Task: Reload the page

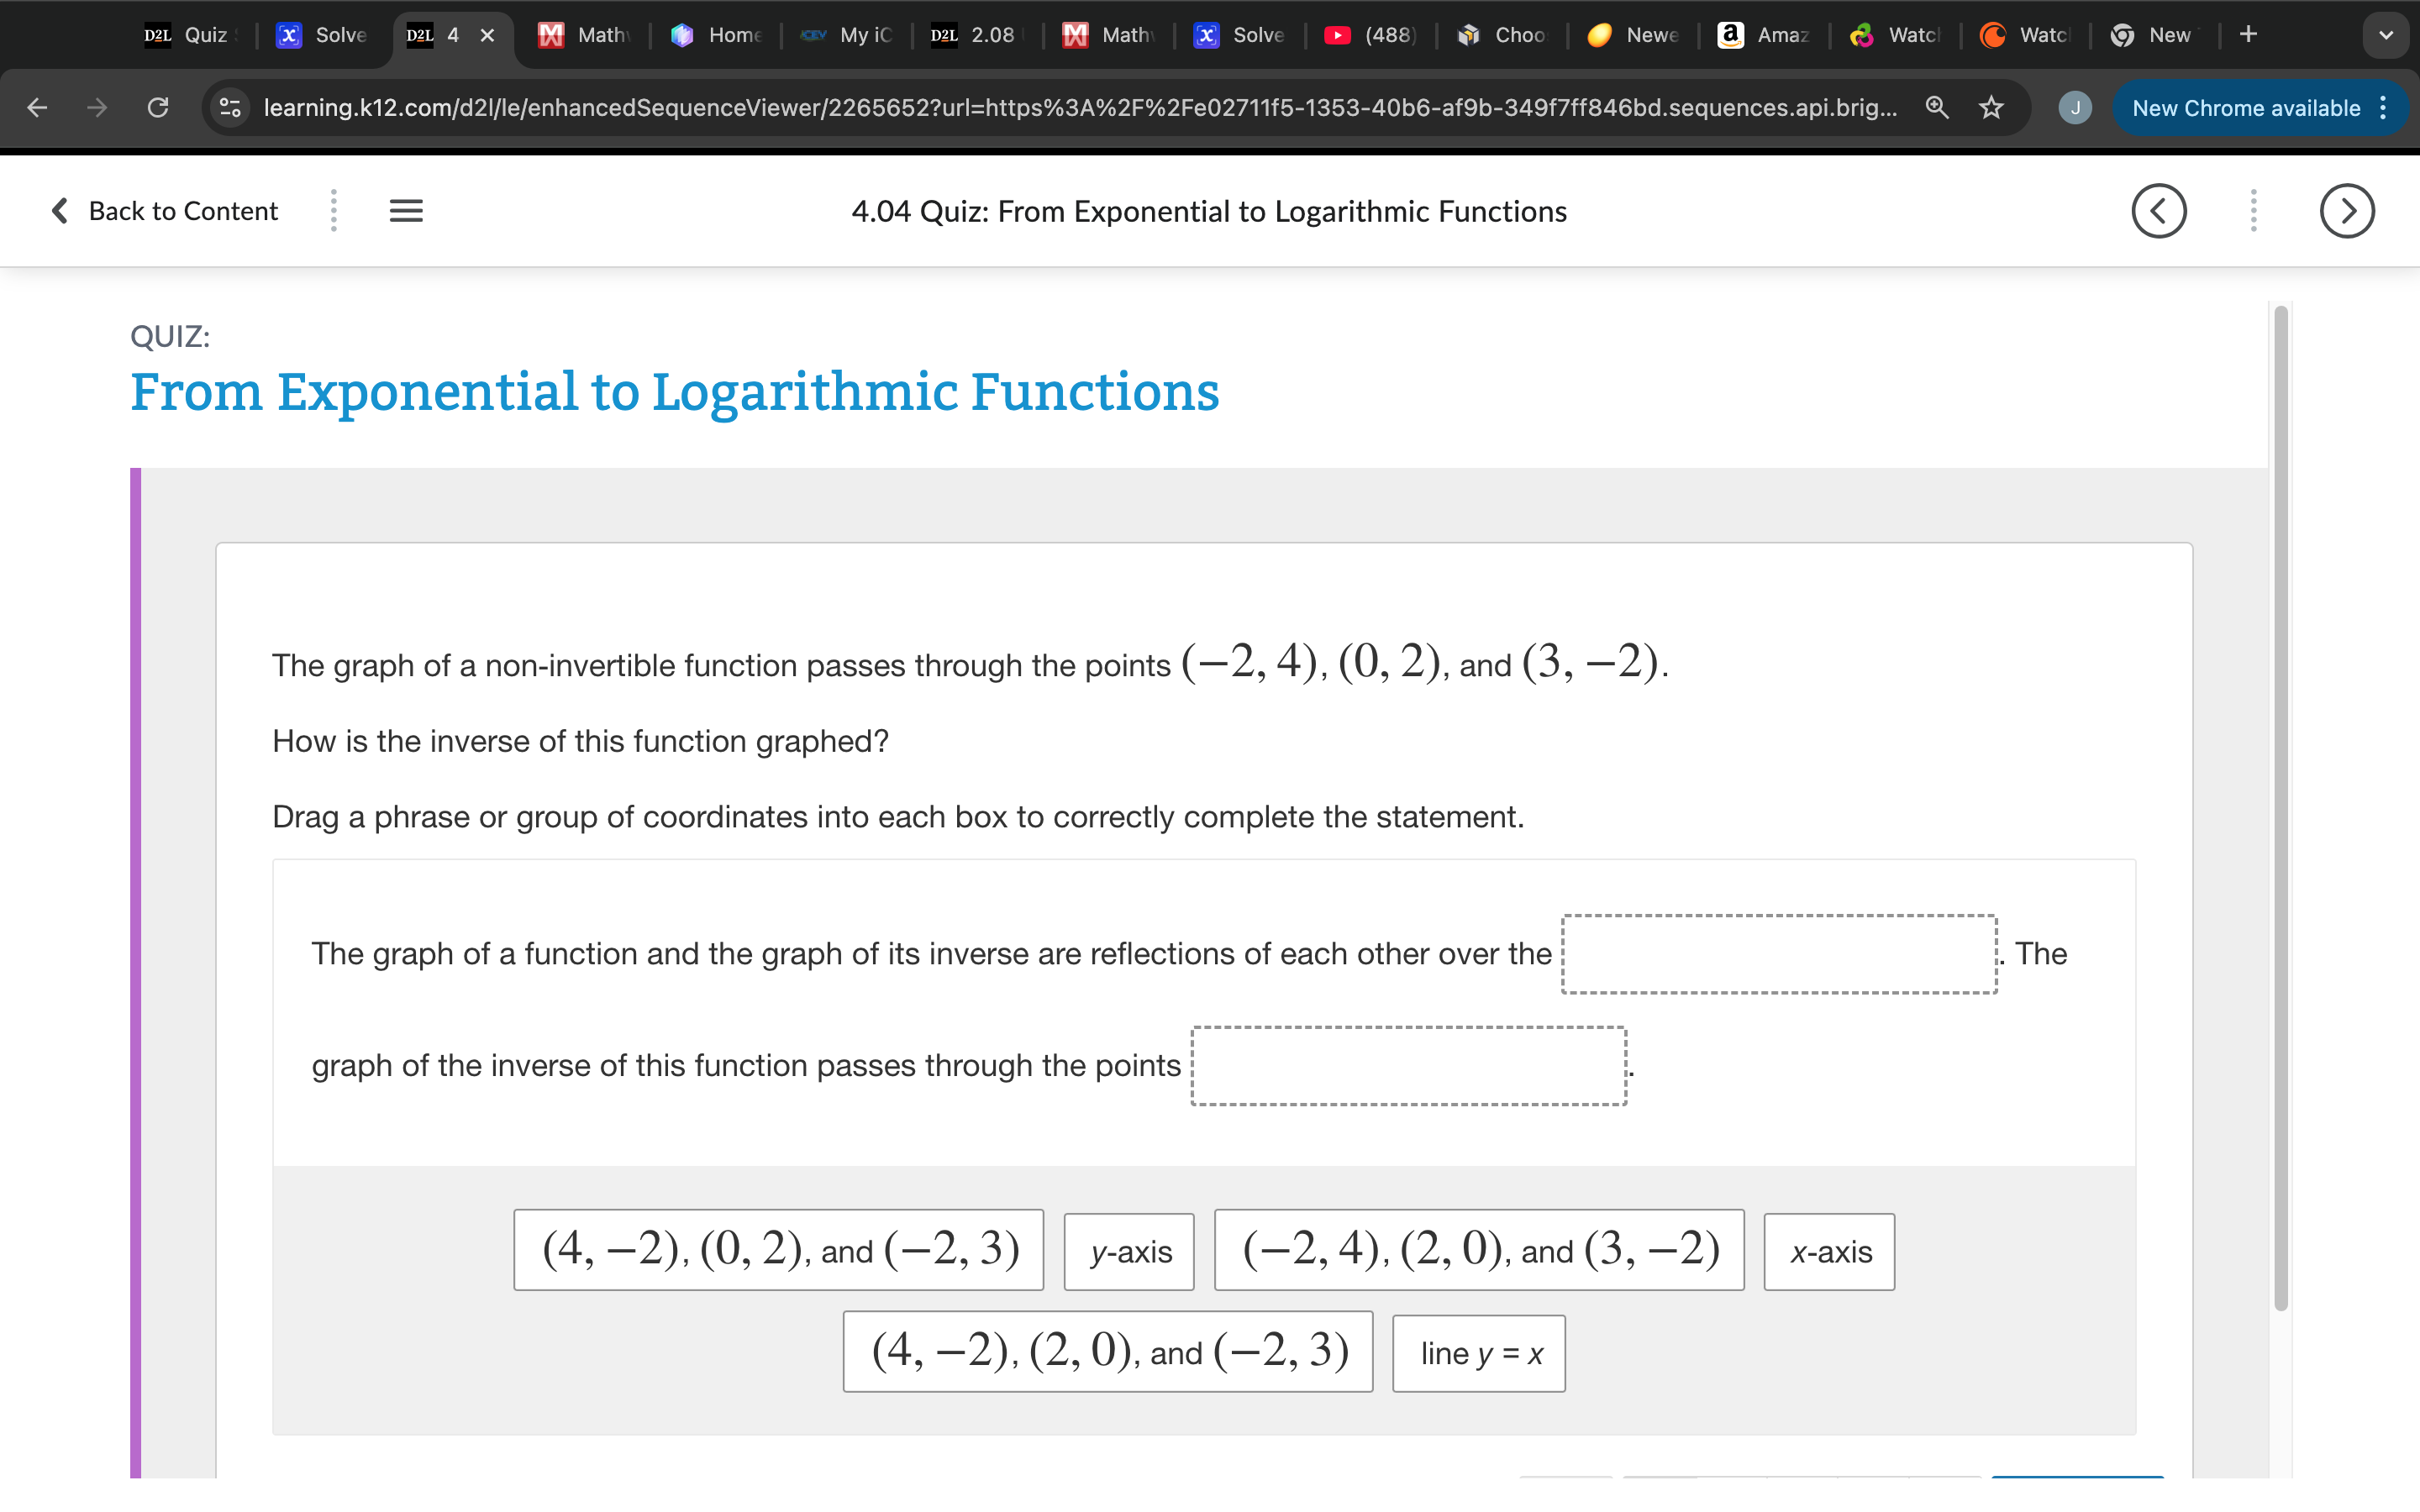Action: 158,107
